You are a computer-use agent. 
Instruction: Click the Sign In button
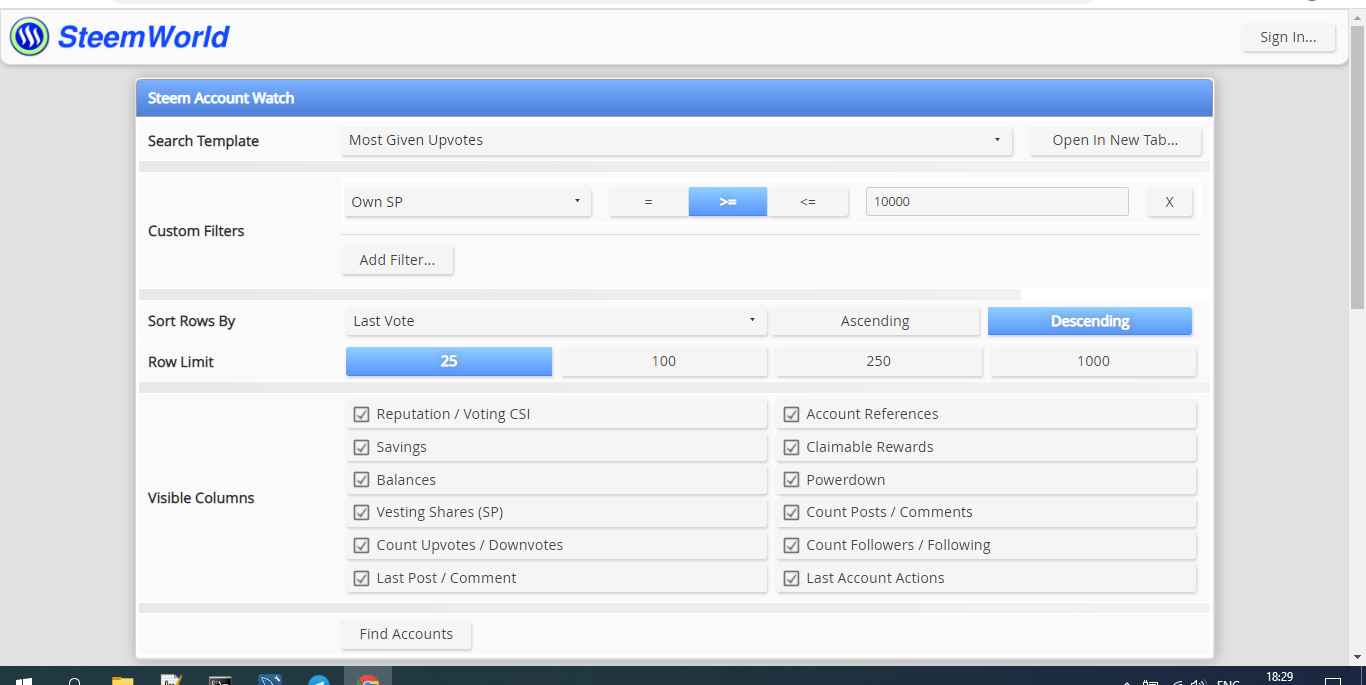click(x=1288, y=37)
